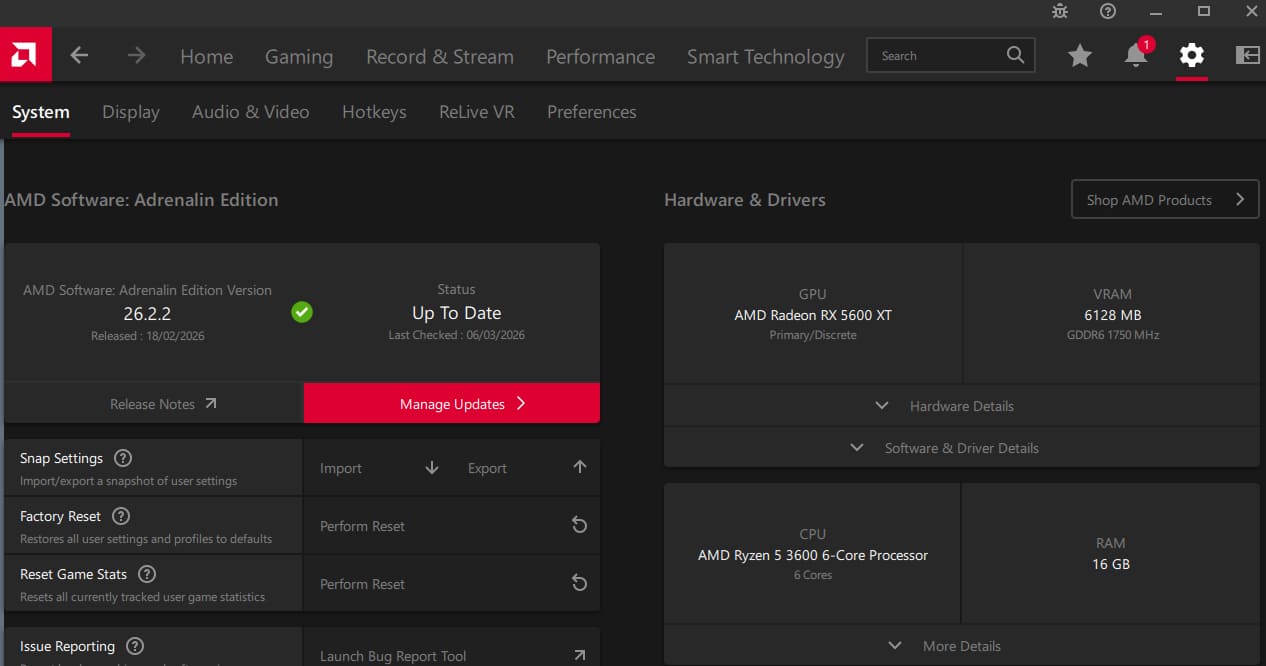Viewport: 1266px width, 666px height.
Task: Expand Hardware Details
Action: pyautogui.click(x=961, y=406)
